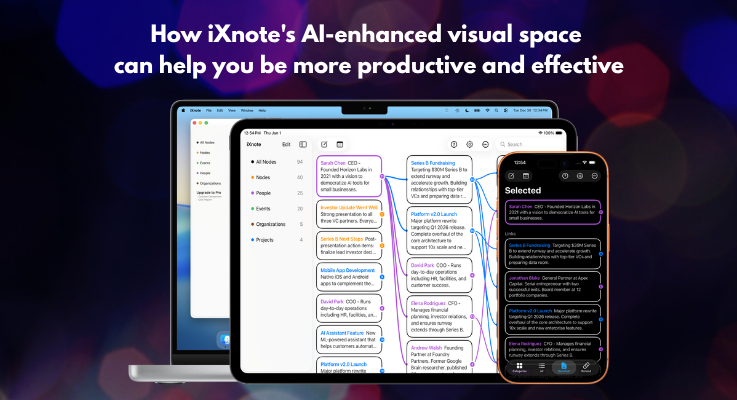Click Upgrade to Pro in MacBook sidebar
Viewport: 737px width, 400px height.
pos(209,193)
